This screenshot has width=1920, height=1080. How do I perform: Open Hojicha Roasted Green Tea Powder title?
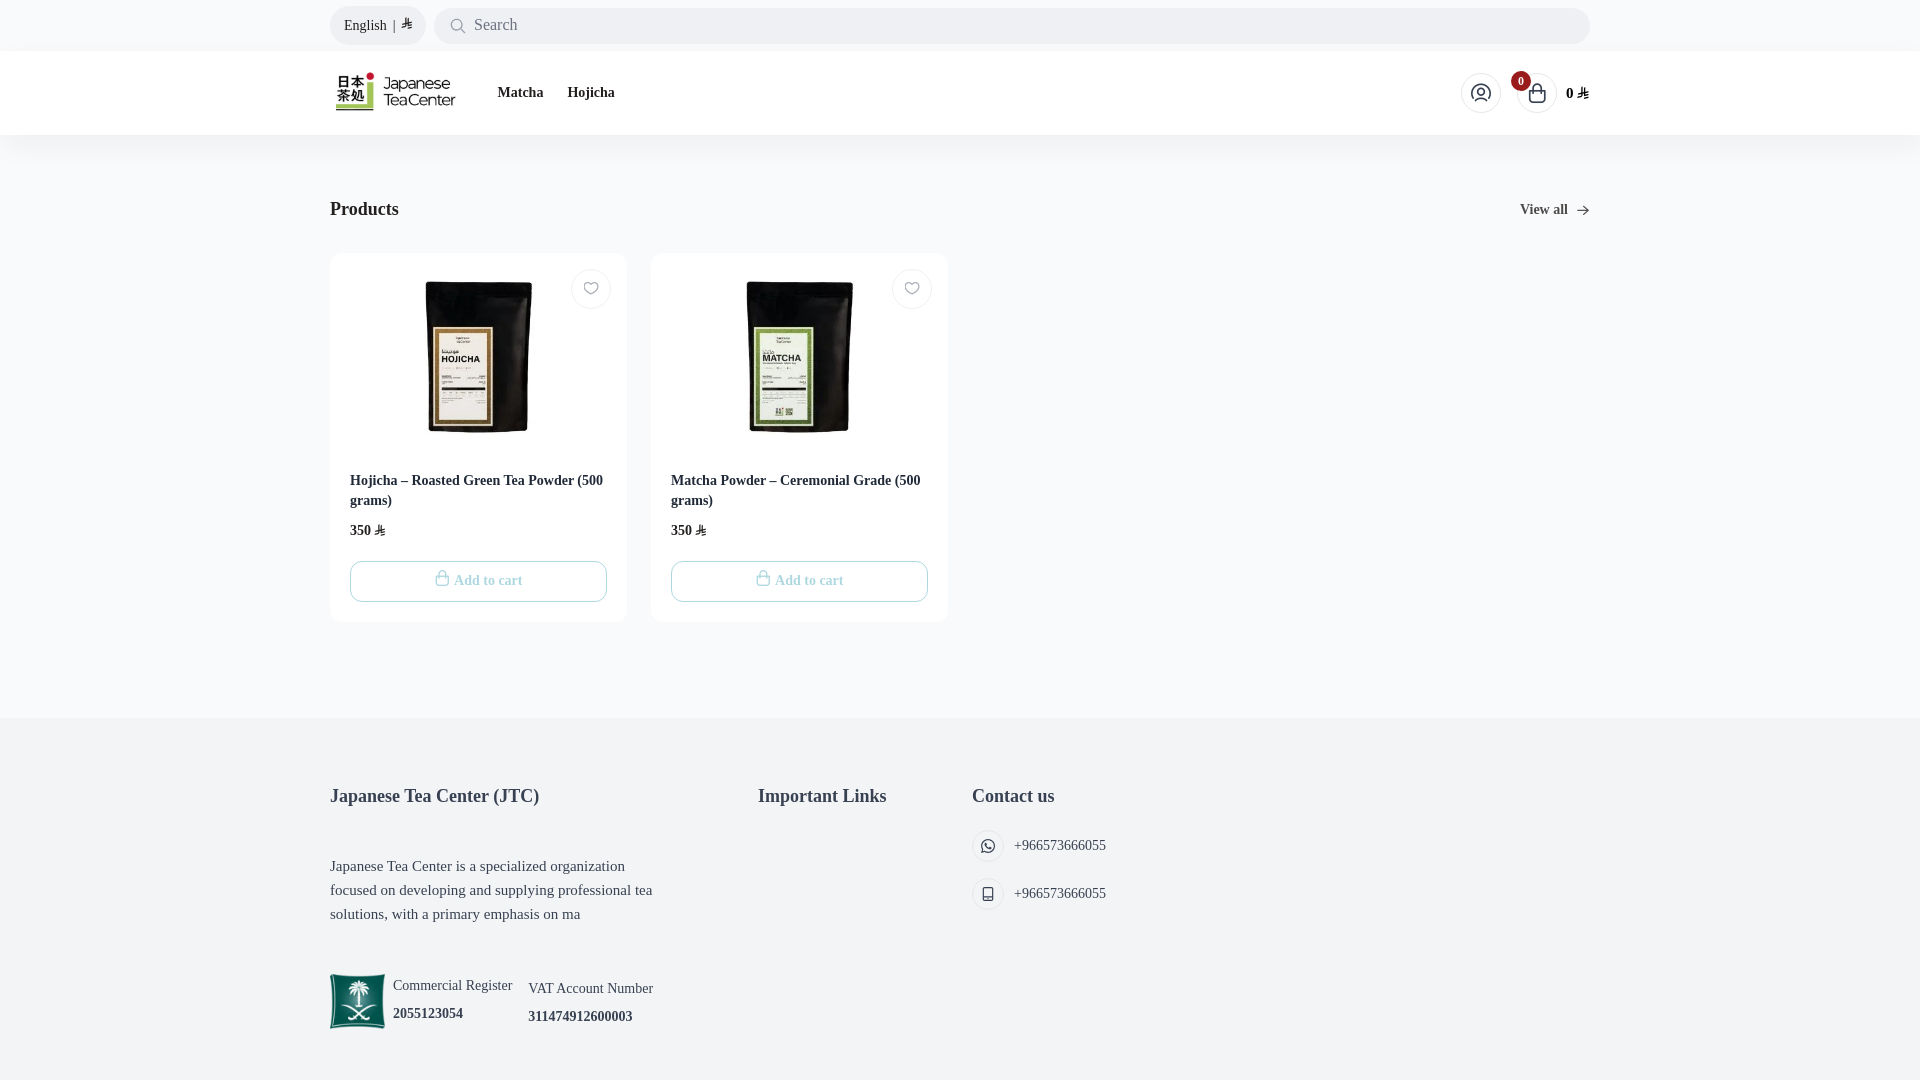[x=478, y=491]
